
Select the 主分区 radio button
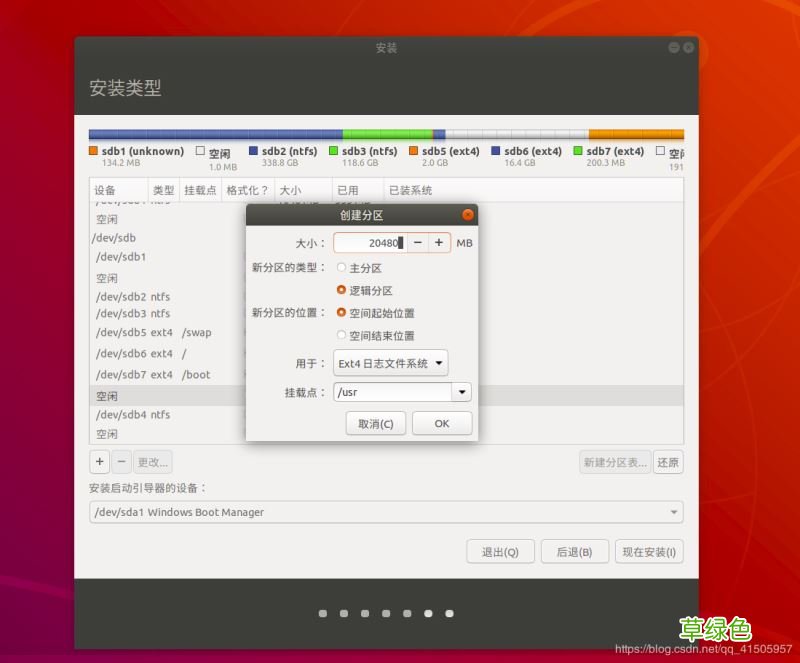[341, 268]
